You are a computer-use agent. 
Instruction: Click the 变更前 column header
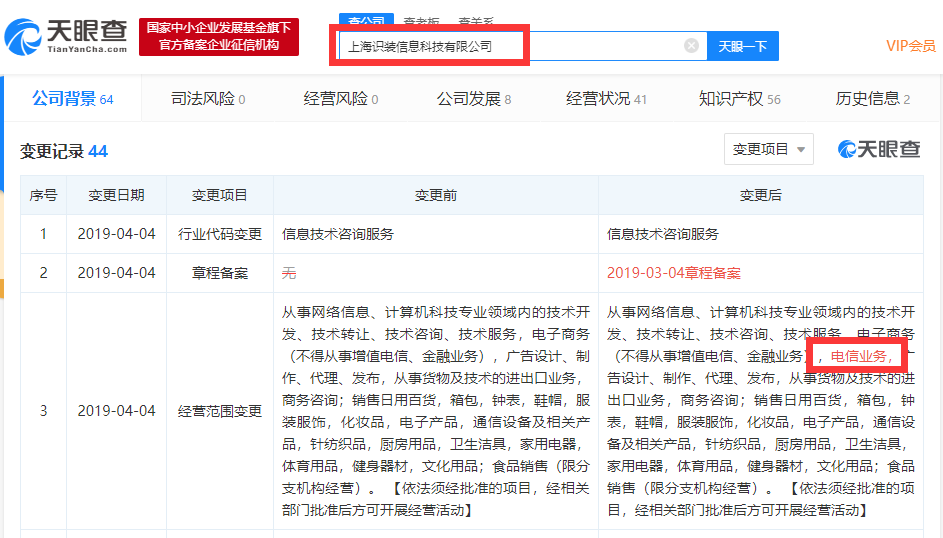coord(436,195)
